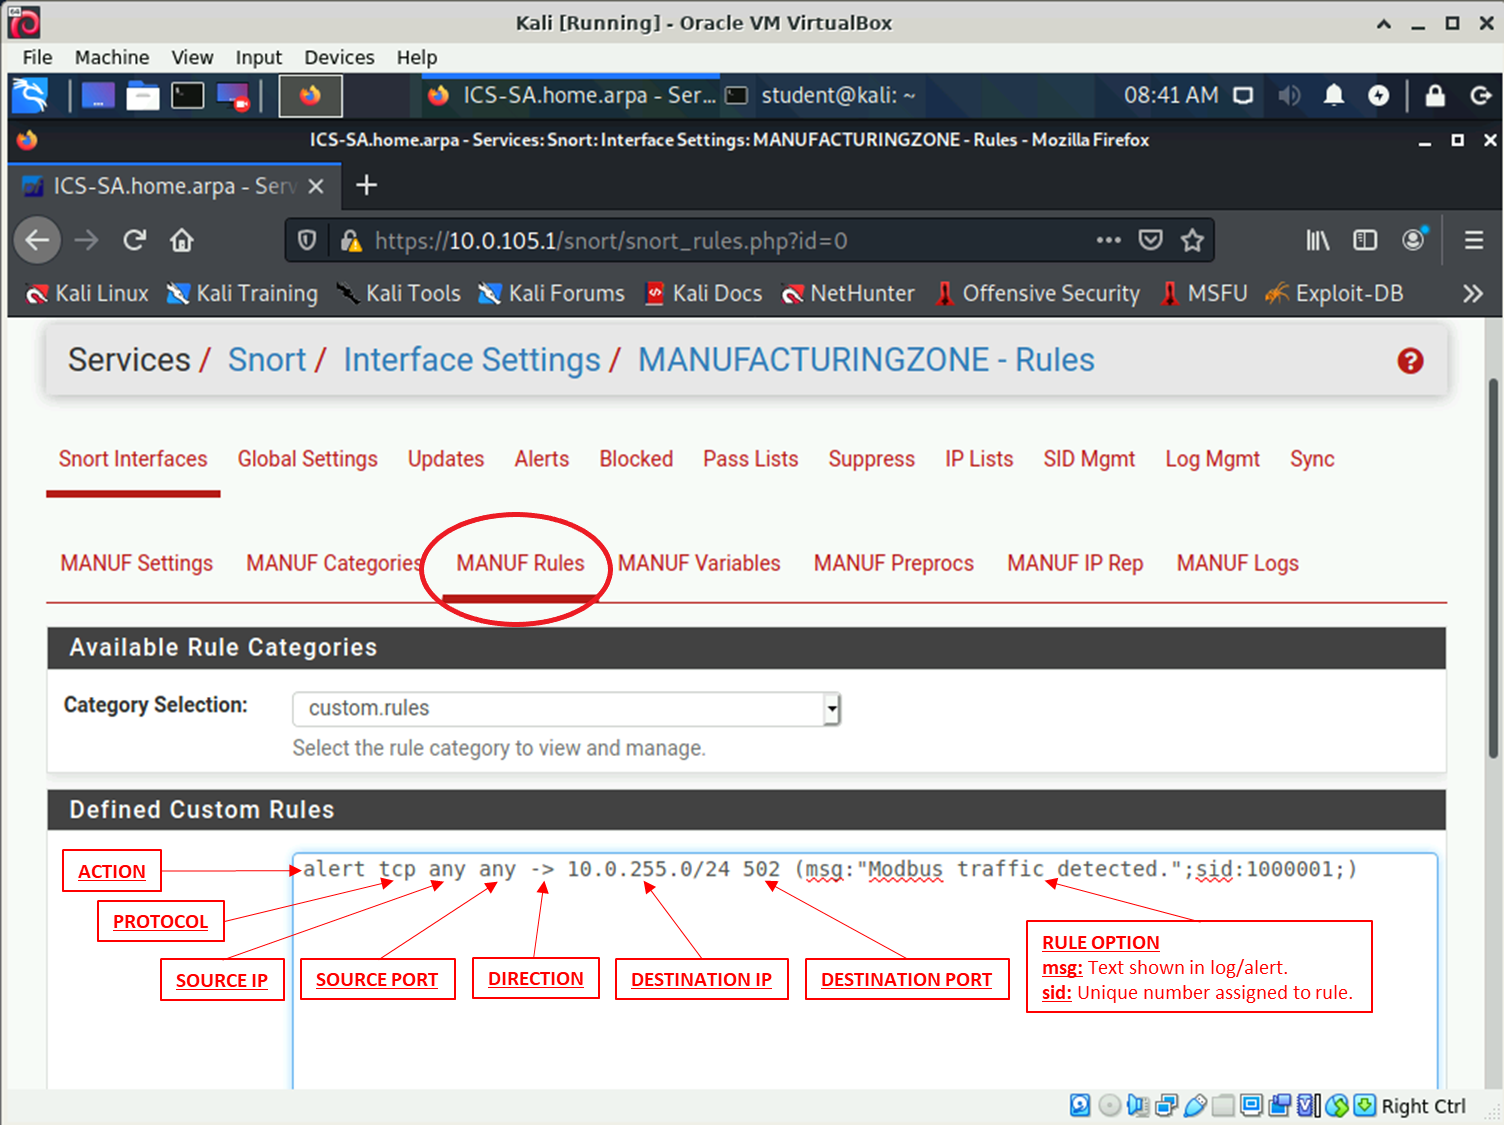Viewport: 1504px width, 1125px height.
Task: Open the Firefox library icon
Action: [x=1317, y=240]
